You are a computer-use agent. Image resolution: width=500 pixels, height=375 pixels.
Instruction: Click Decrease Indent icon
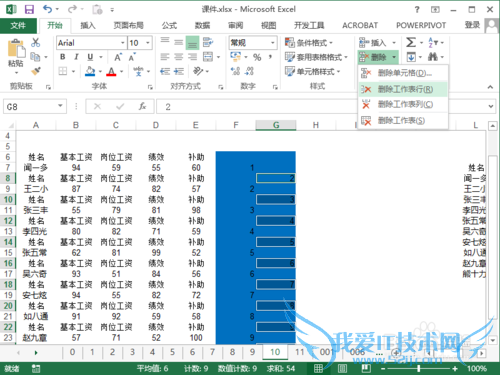[x=165, y=71]
